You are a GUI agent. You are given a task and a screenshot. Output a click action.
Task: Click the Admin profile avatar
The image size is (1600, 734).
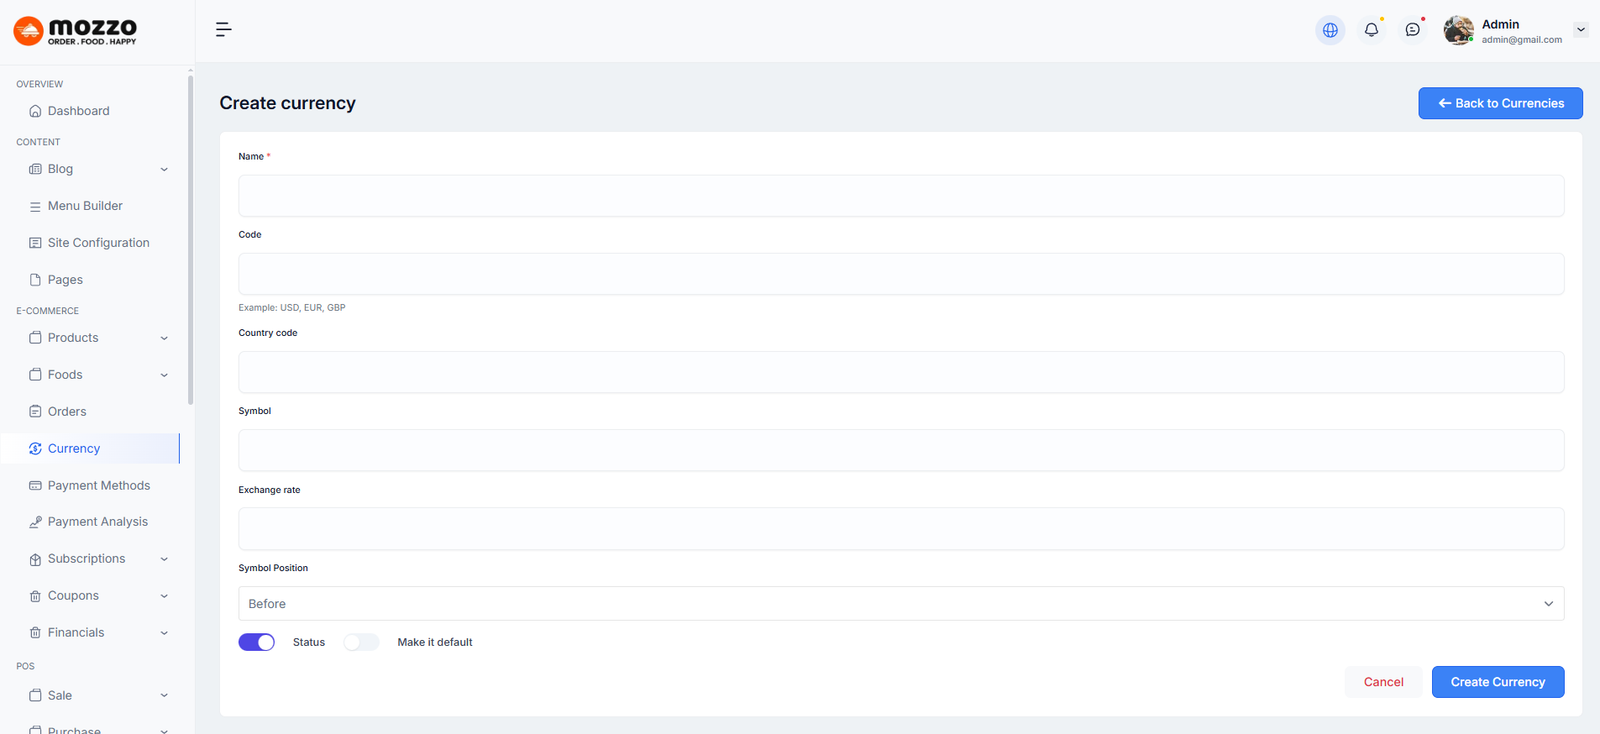pyautogui.click(x=1458, y=30)
